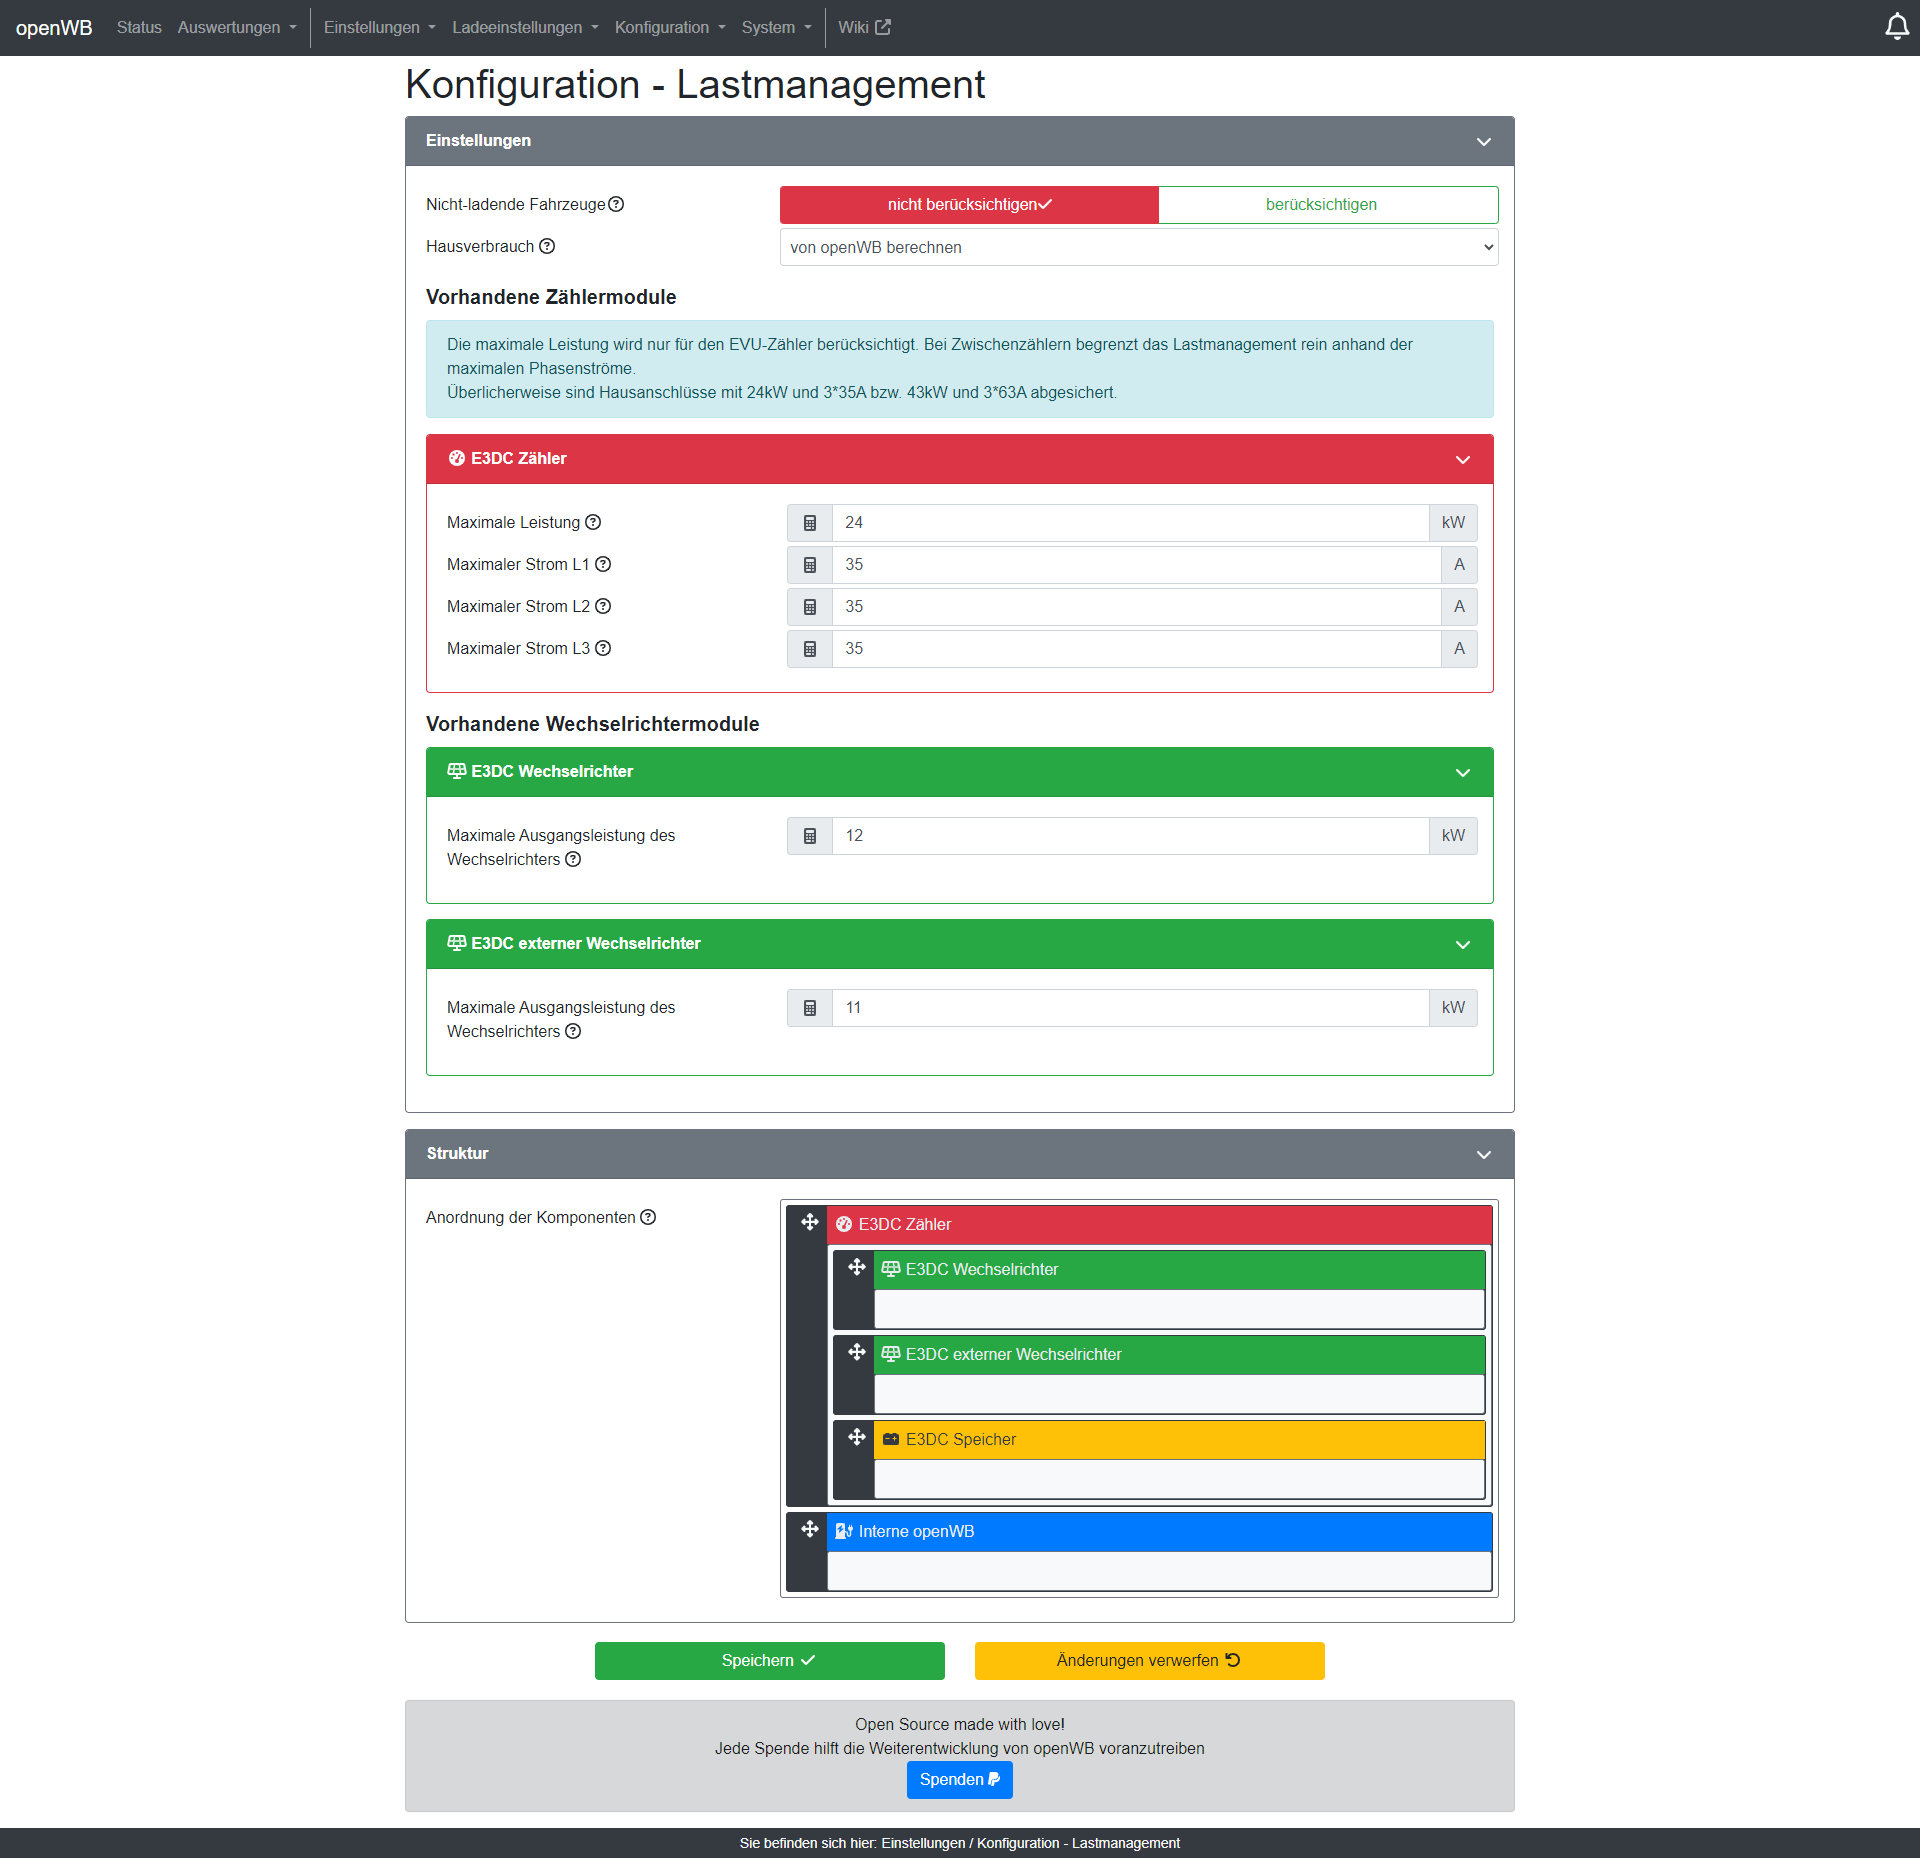Image resolution: width=1920 pixels, height=1860 pixels.
Task: Collapse the E3DC Wechselrichter card chevron
Action: tap(1463, 773)
